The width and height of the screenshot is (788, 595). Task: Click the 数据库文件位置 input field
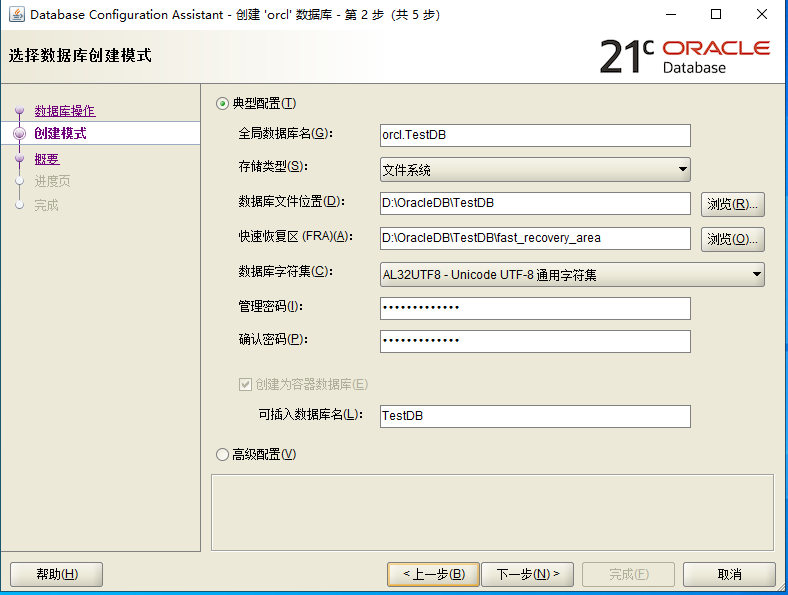(x=535, y=203)
